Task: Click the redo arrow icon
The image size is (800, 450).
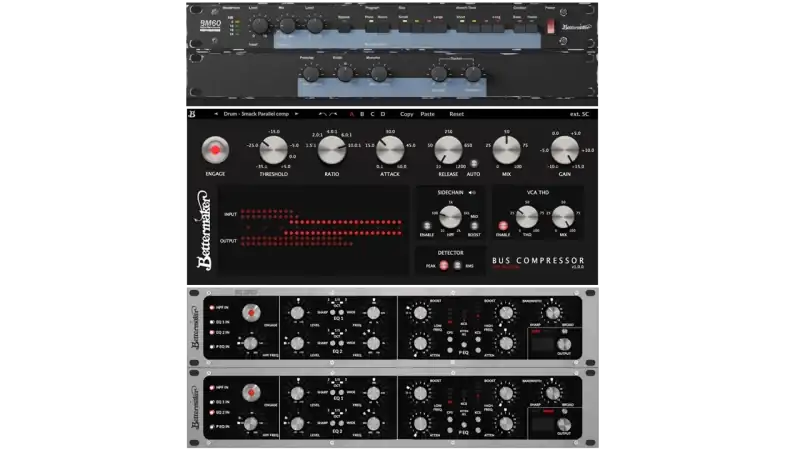Action: (333, 114)
